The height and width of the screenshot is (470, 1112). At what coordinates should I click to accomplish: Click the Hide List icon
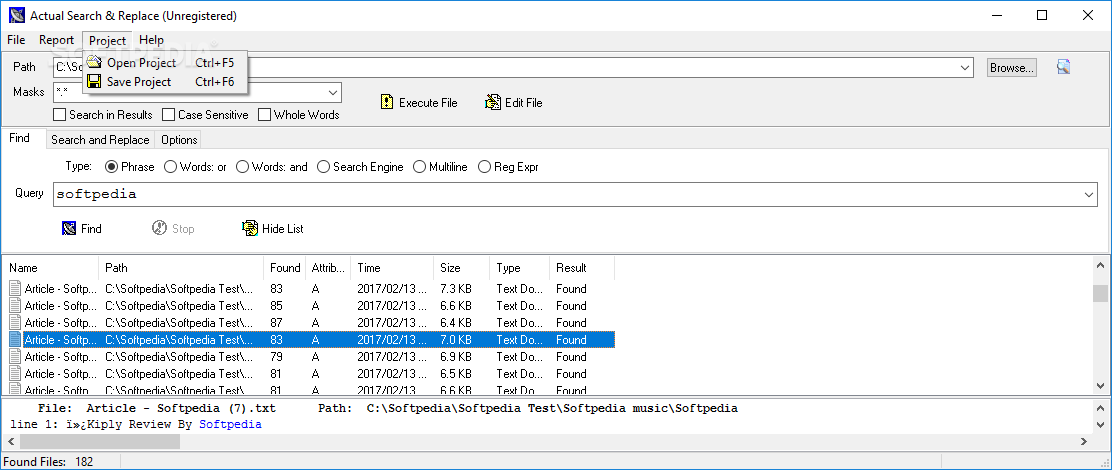(x=250, y=228)
